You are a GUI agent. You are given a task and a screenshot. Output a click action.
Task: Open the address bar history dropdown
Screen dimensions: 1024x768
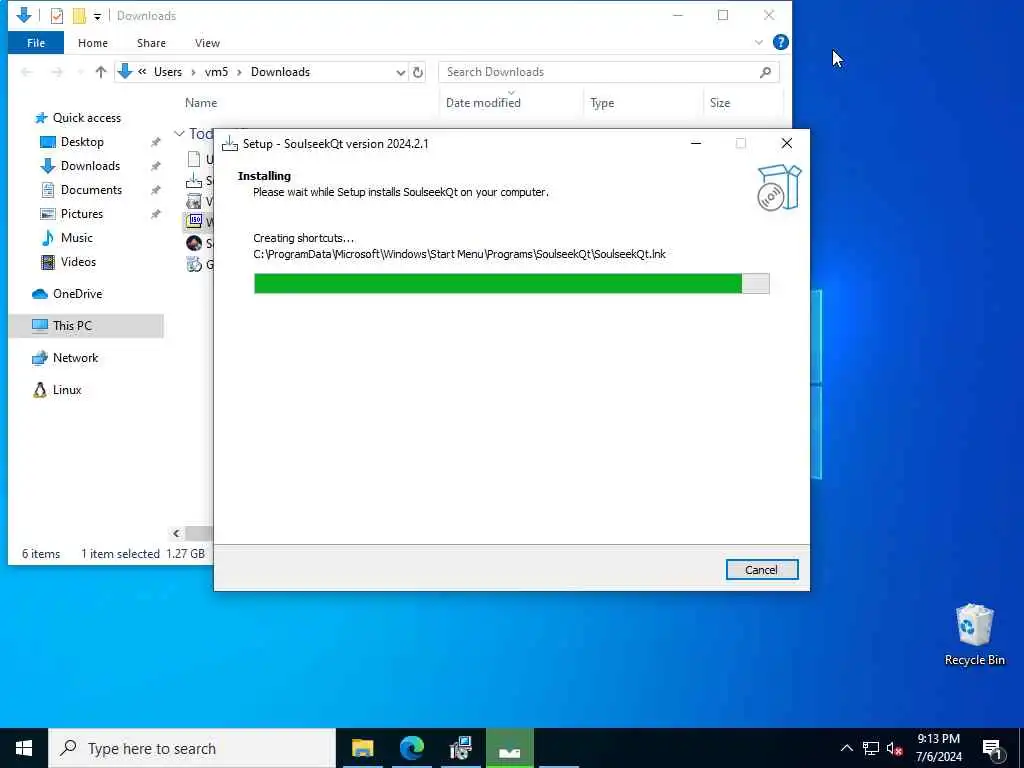(400, 72)
